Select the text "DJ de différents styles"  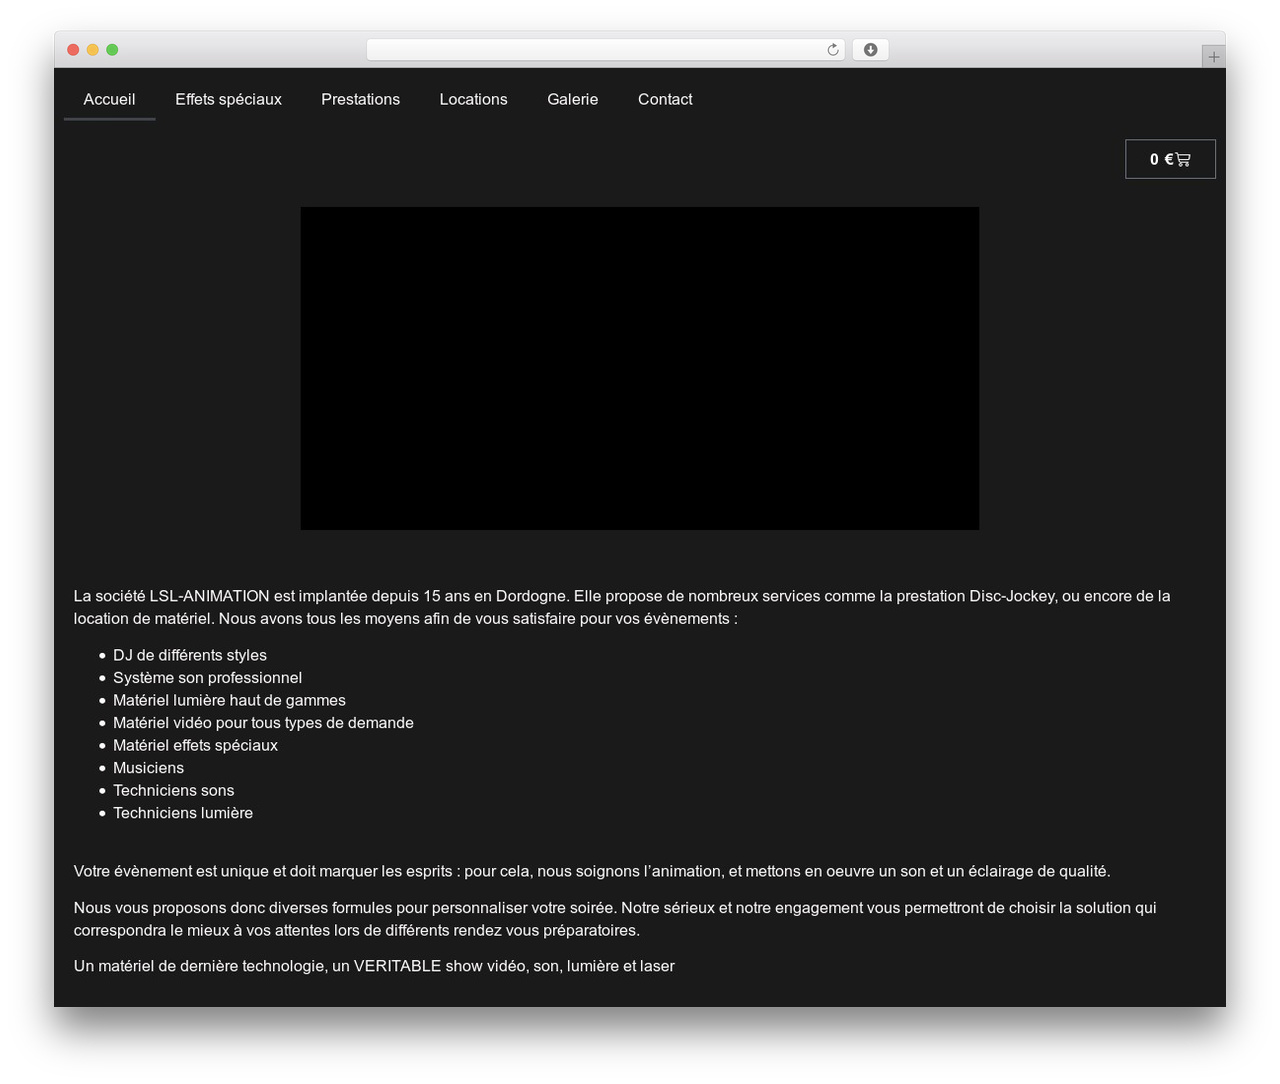(x=190, y=655)
